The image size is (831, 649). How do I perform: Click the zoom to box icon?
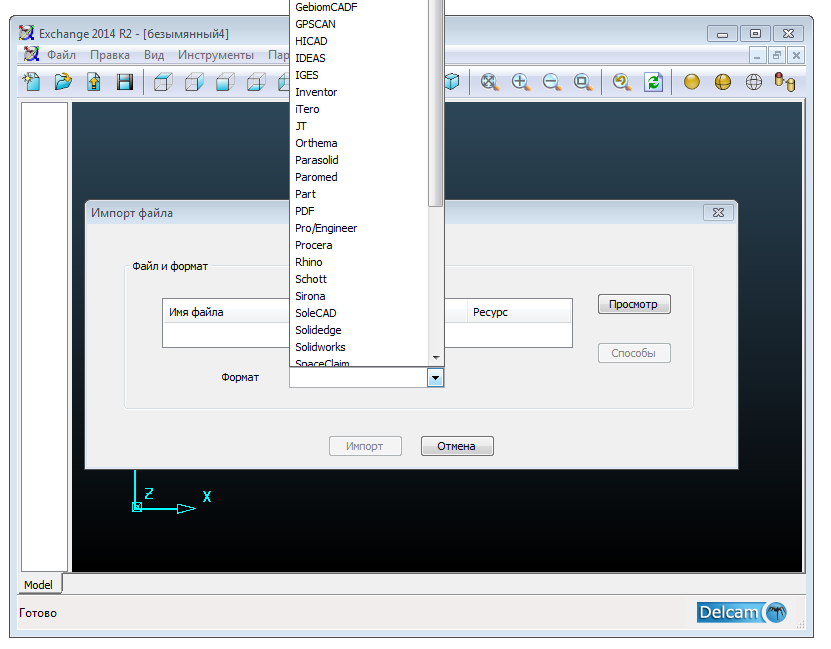pyautogui.click(x=583, y=82)
